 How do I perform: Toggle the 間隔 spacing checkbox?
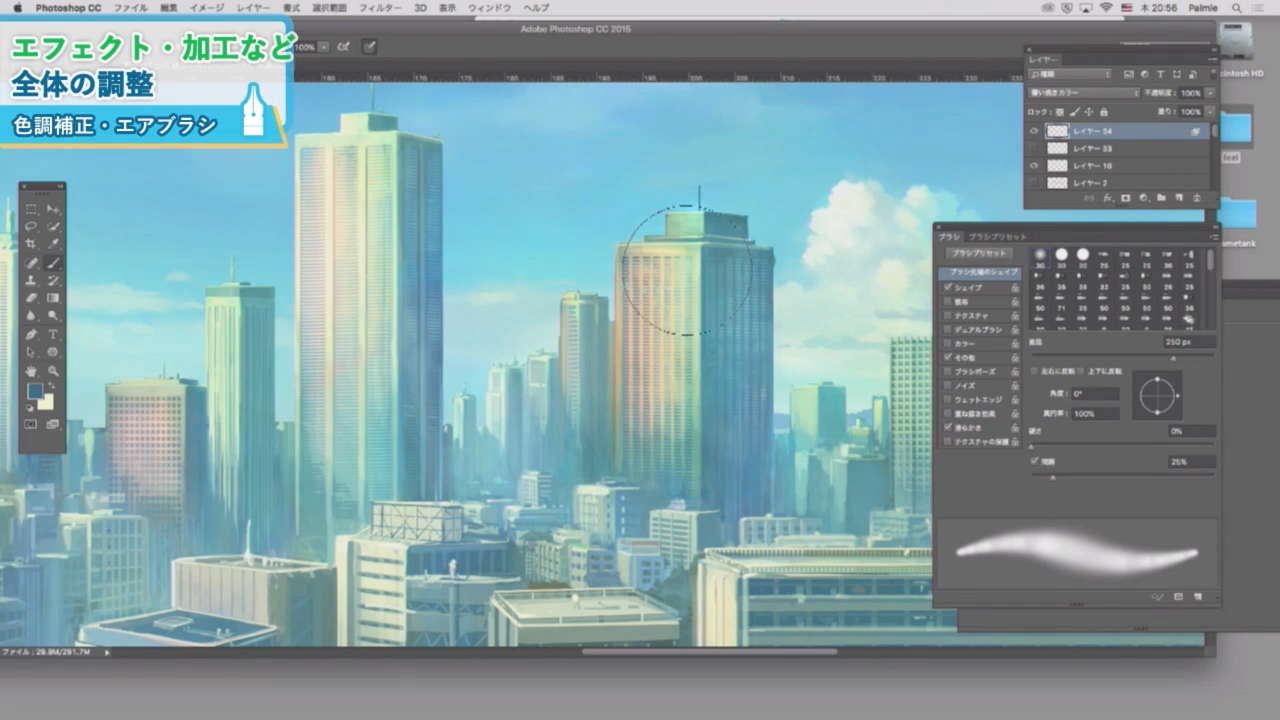pyautogui.click(x=1035, y=462)
